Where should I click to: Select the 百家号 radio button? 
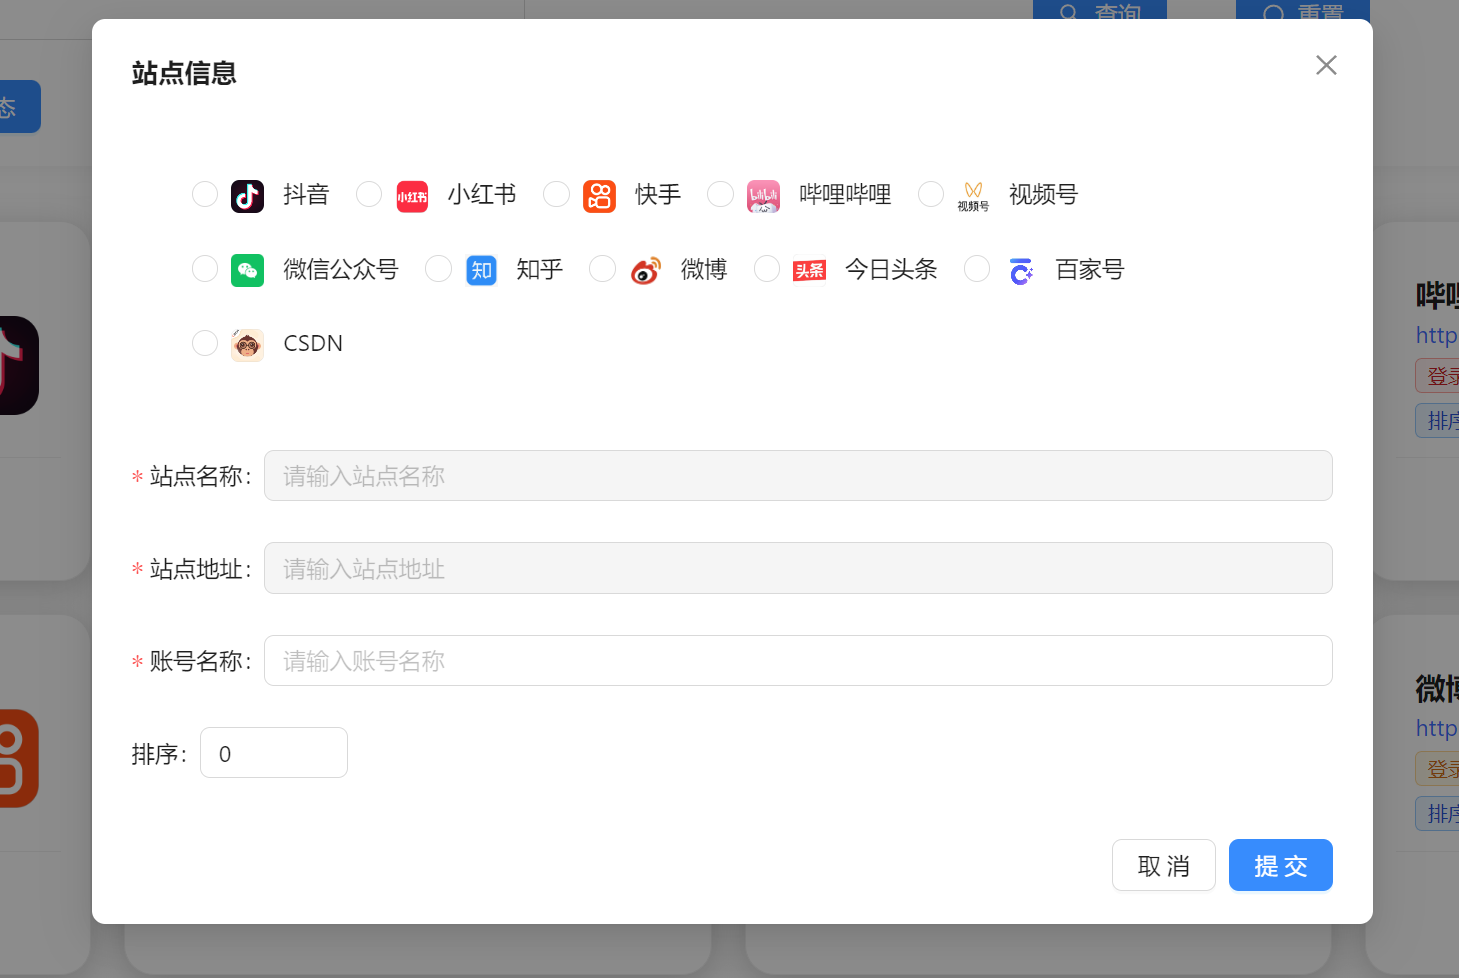(977, 269)
